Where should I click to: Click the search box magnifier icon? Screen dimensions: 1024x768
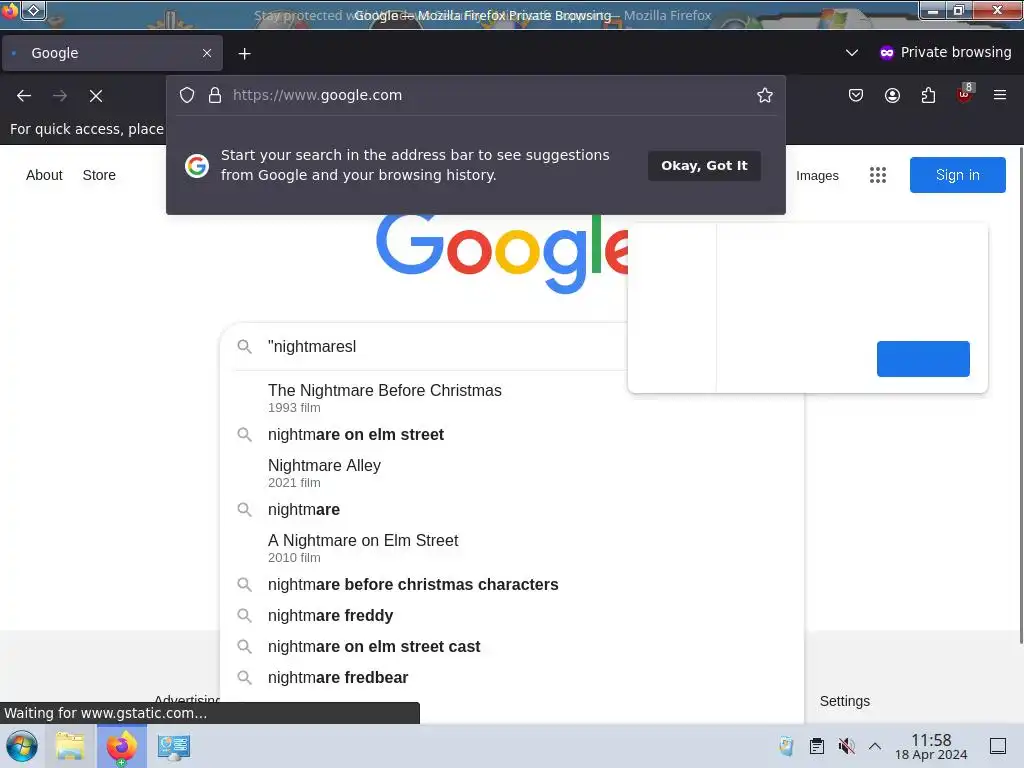click(x=244, y=347)
